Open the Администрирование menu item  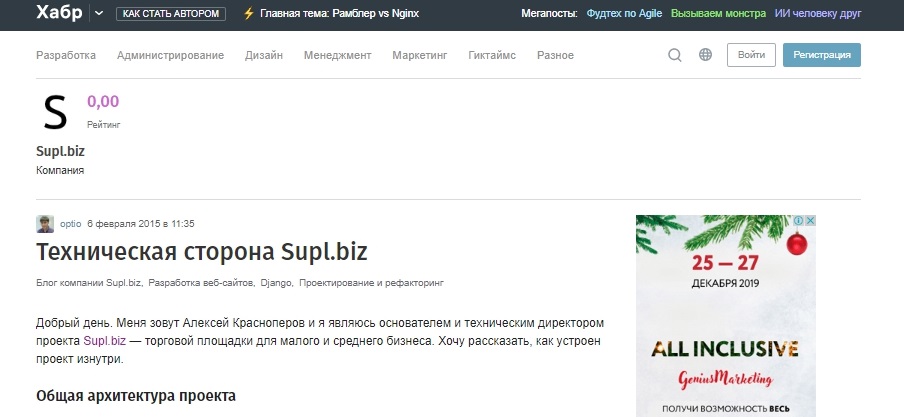pos(170,55)
